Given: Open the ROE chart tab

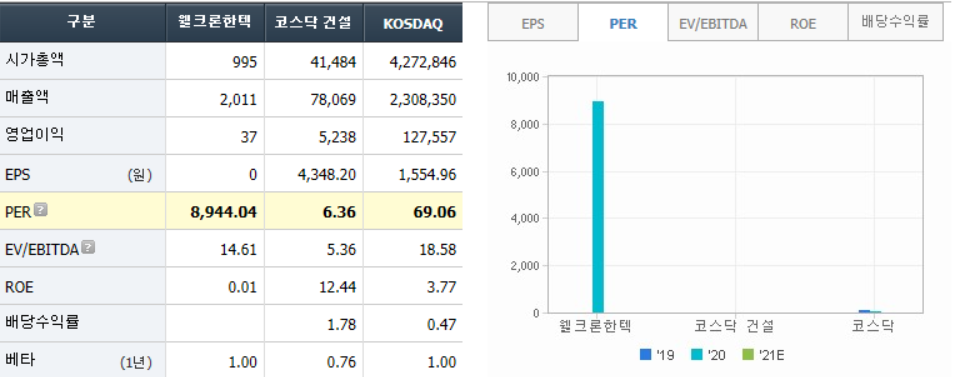Looking at the screenshot, I should pyautogui.click(x=803, y=24).
